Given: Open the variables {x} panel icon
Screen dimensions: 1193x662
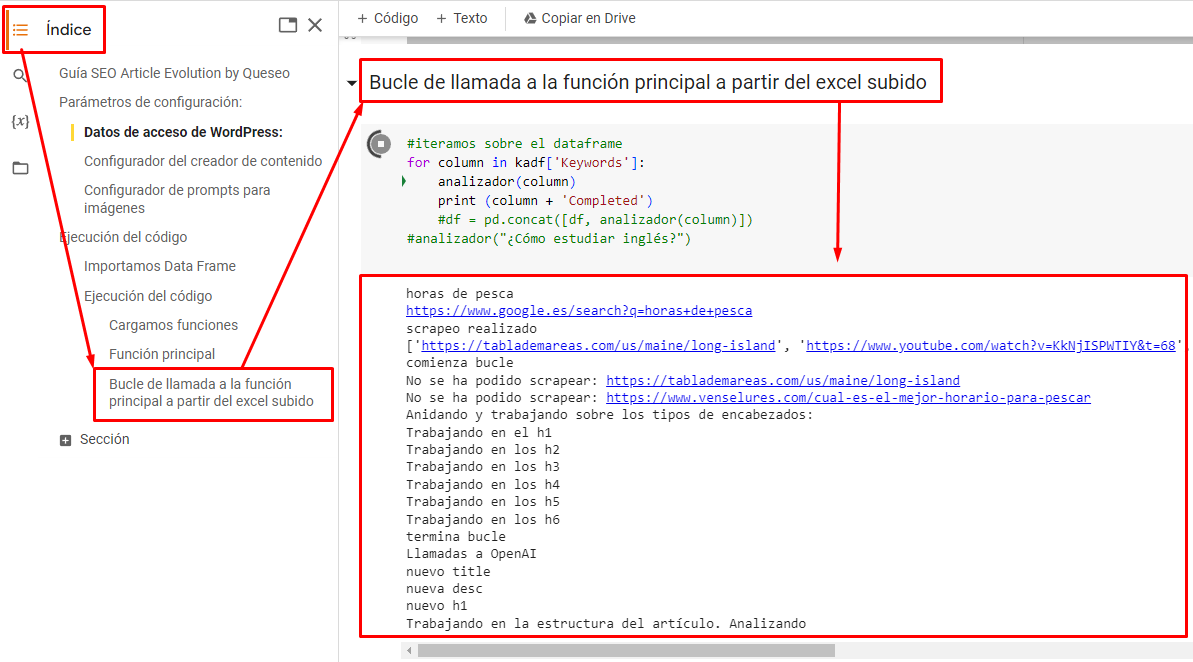Looking at the screenshot, I should 21,121.
